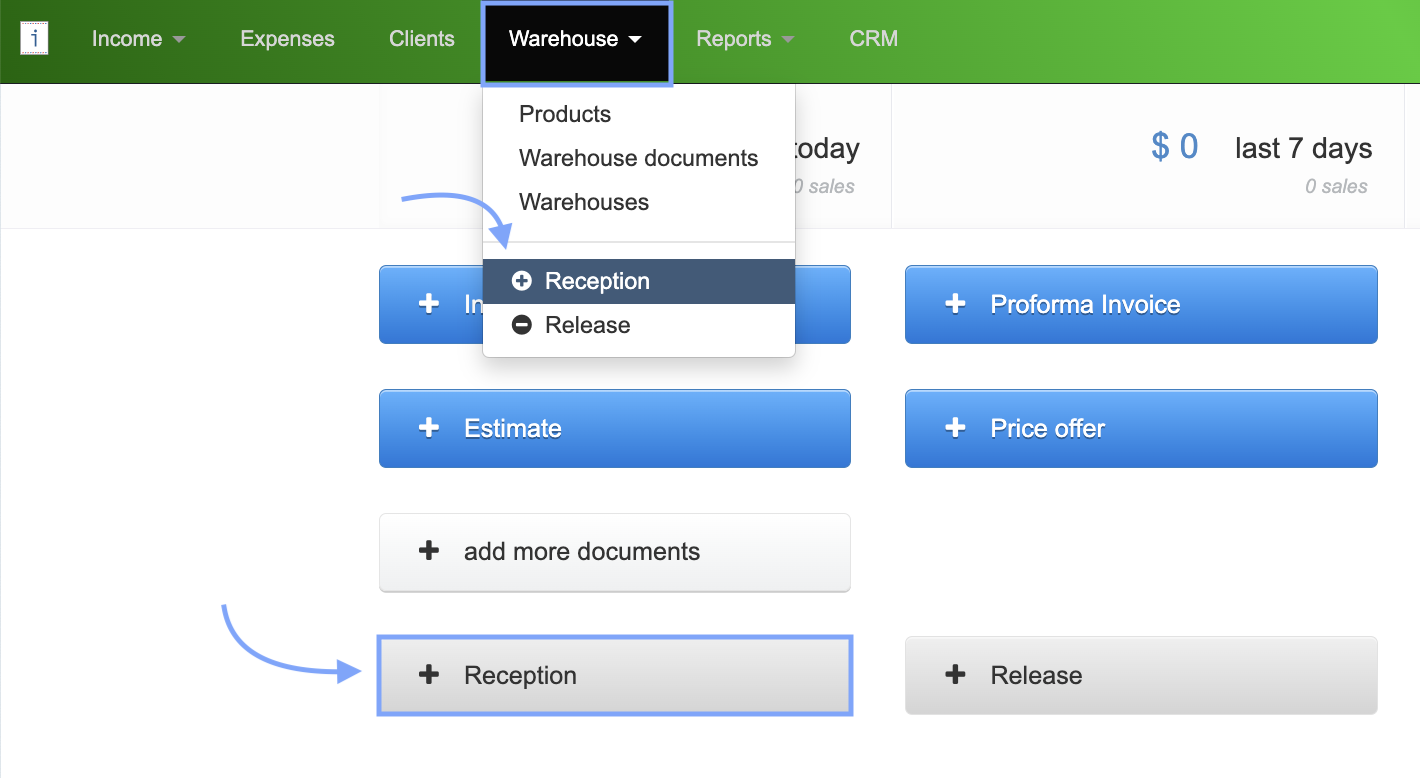The height and width of the screenshot is (778, 1420).
Task: Open the Expenses page
Action: tap(287, 39)
